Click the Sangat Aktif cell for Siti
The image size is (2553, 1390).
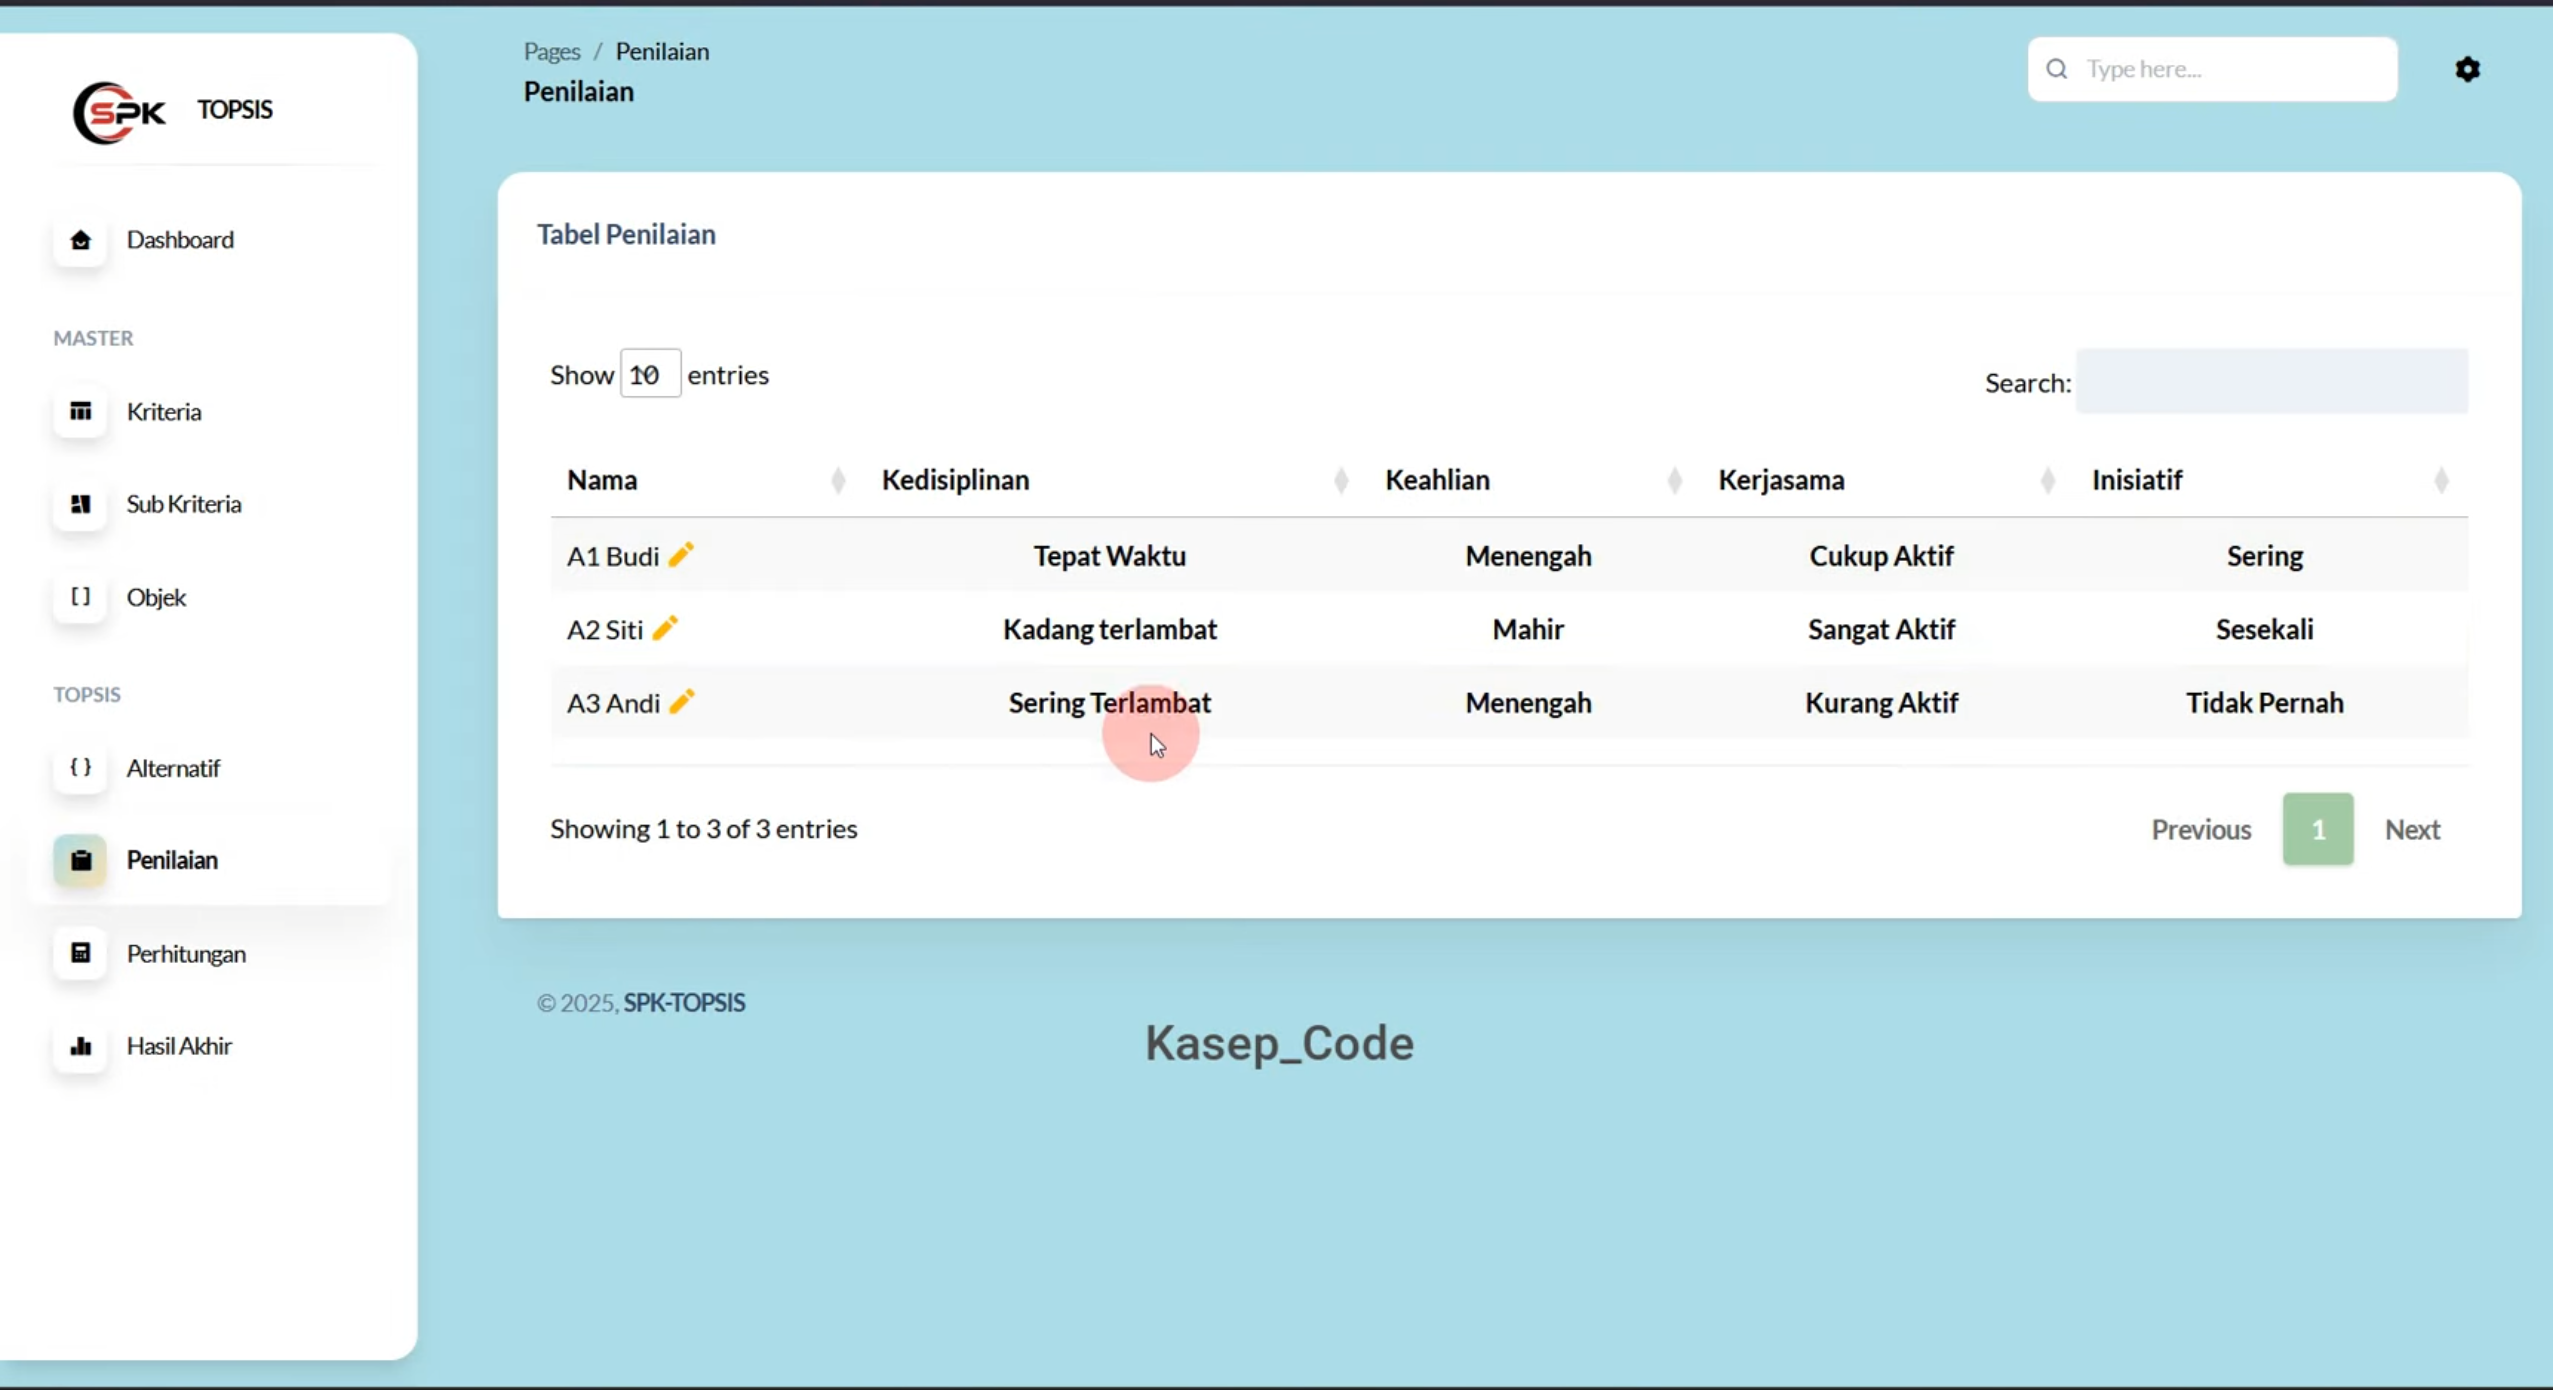1880,629
